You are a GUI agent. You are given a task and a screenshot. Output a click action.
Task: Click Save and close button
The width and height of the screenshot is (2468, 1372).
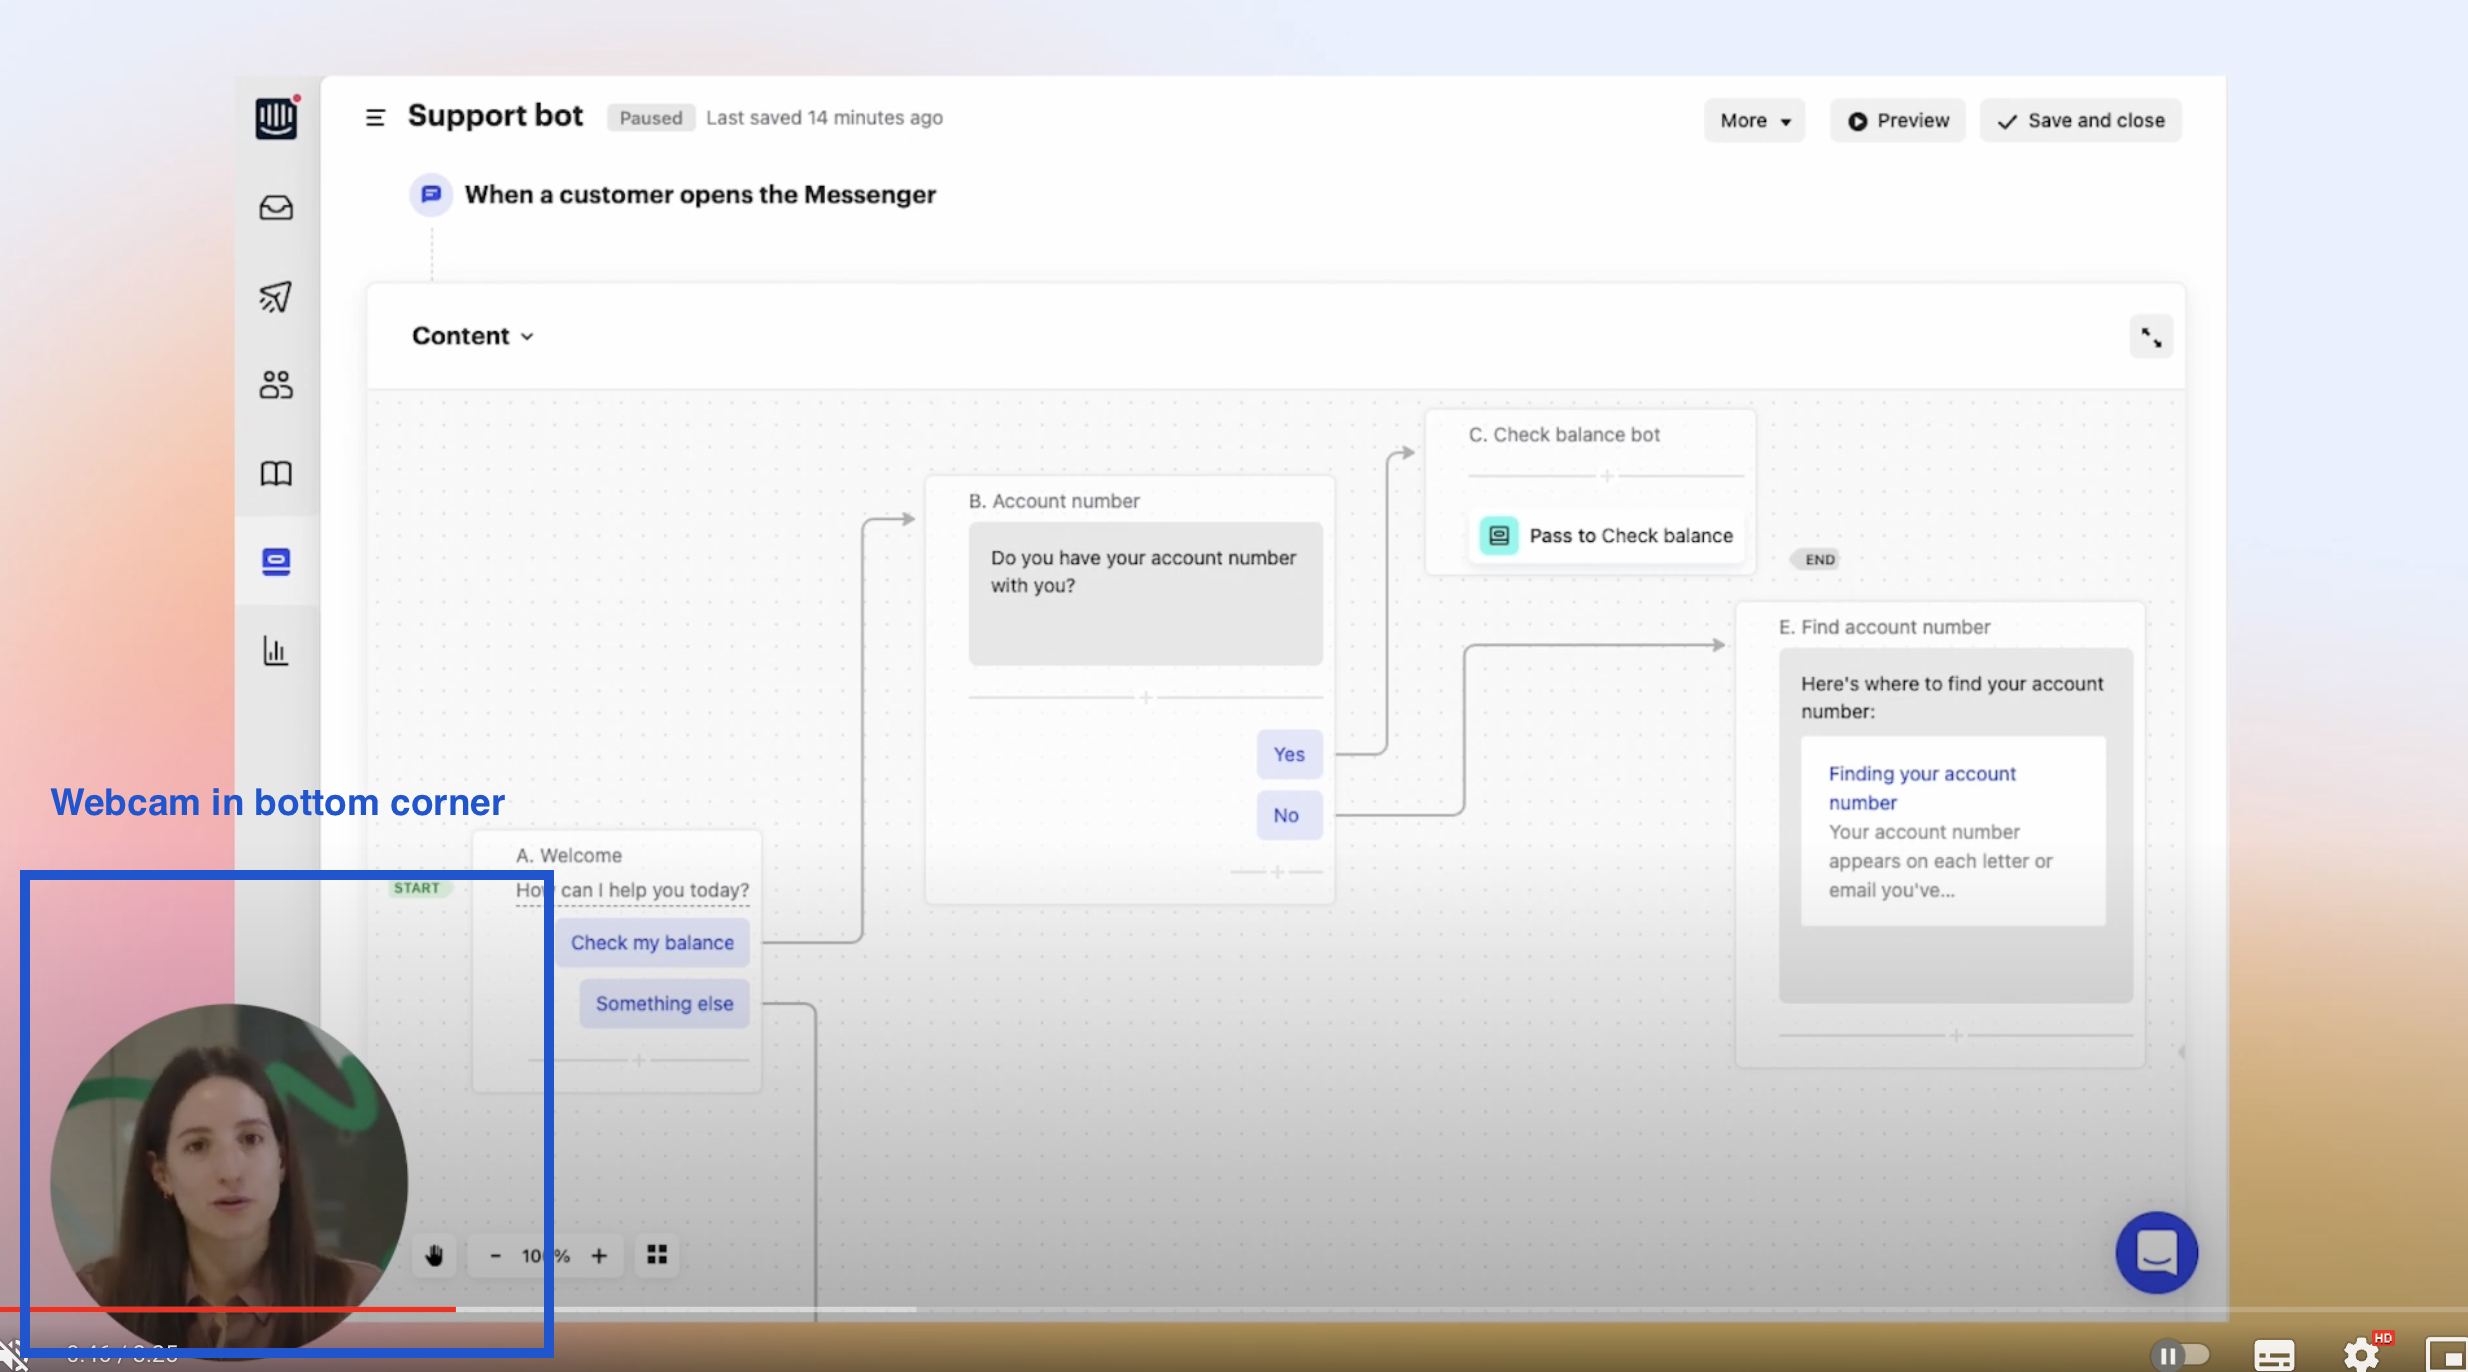[x=2080, y=121]
